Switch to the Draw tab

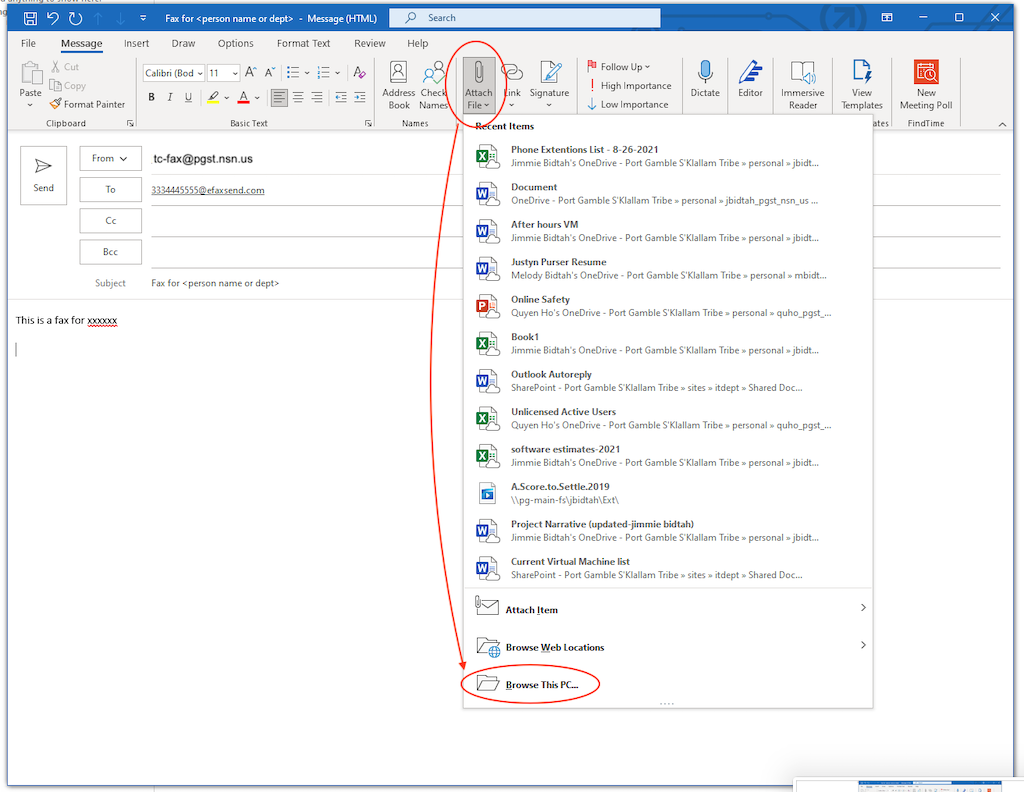184,43
